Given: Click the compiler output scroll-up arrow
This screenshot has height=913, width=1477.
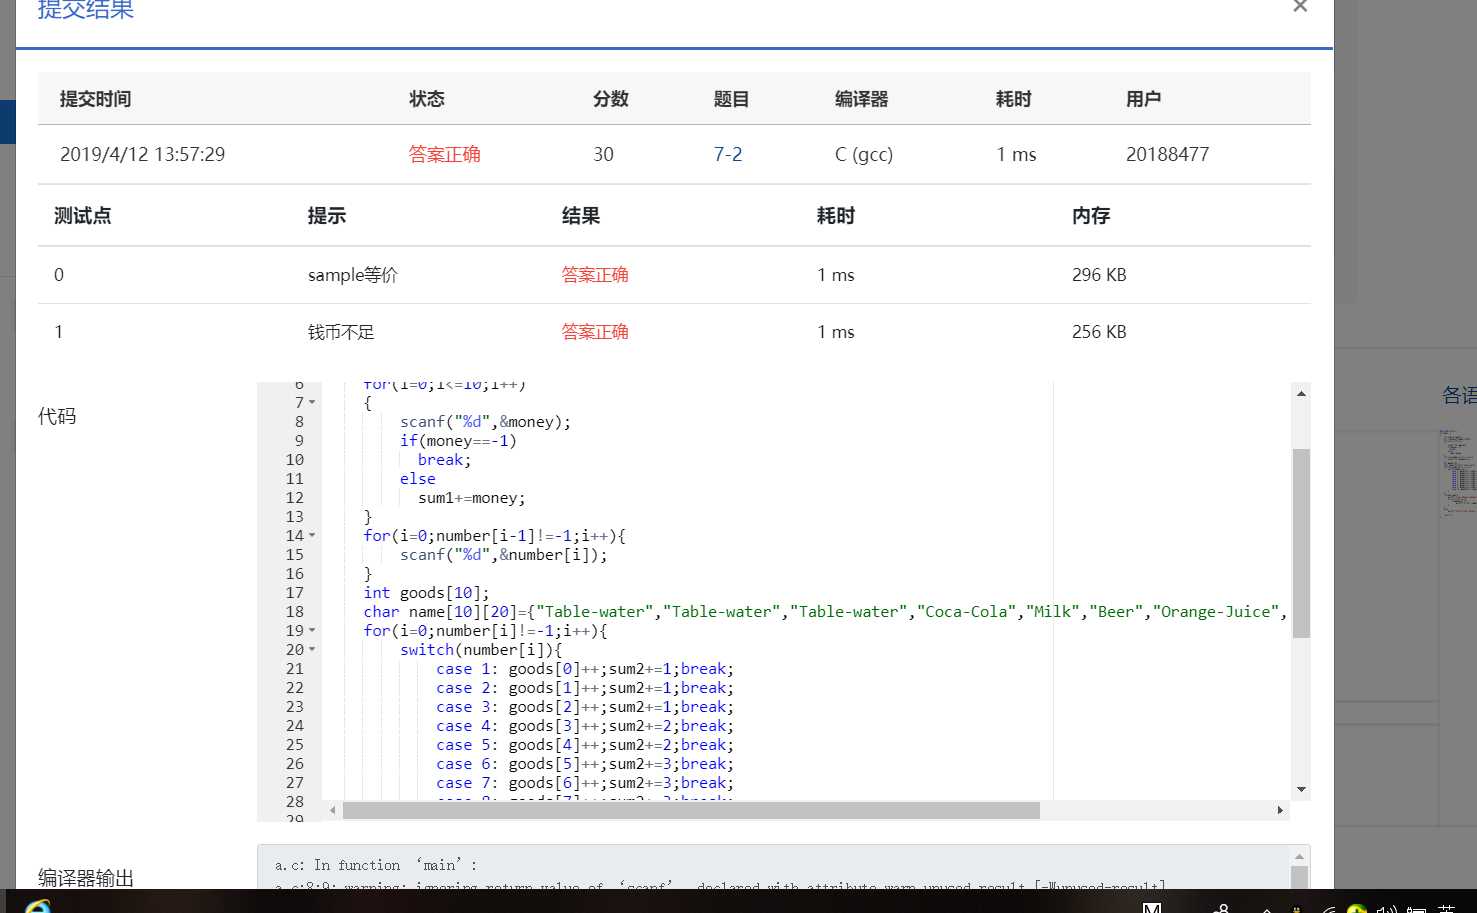Looking at the screenshot, I should [x=1300, y=856].
